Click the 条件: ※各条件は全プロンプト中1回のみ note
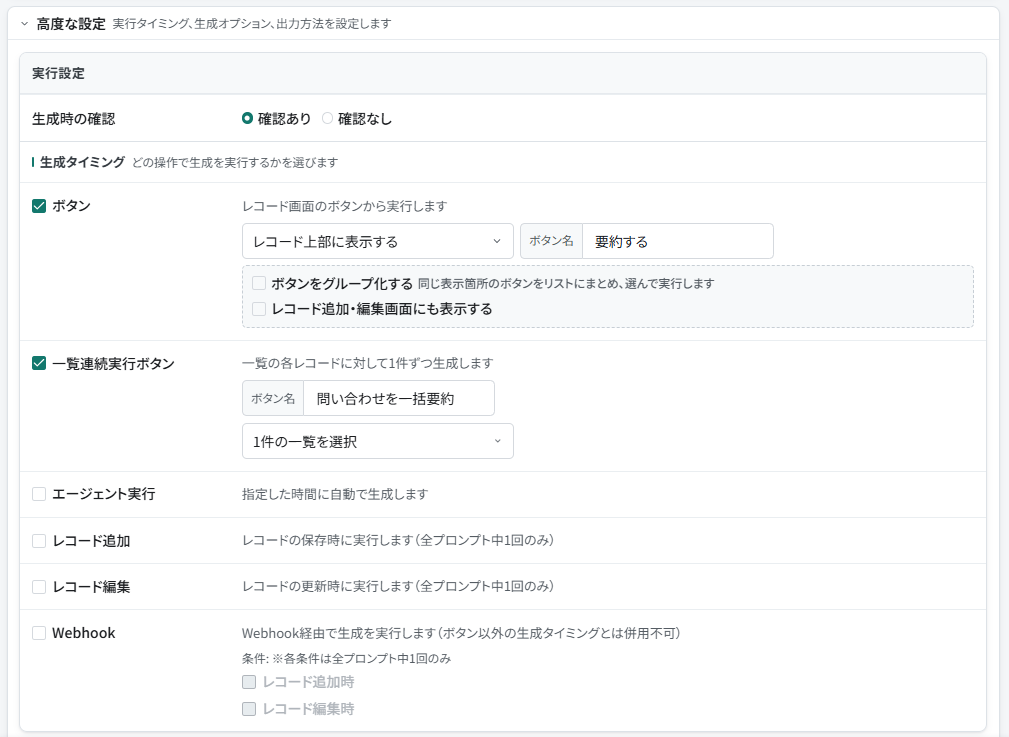Viewport: 1009px width, 737px height. [346, 658]
